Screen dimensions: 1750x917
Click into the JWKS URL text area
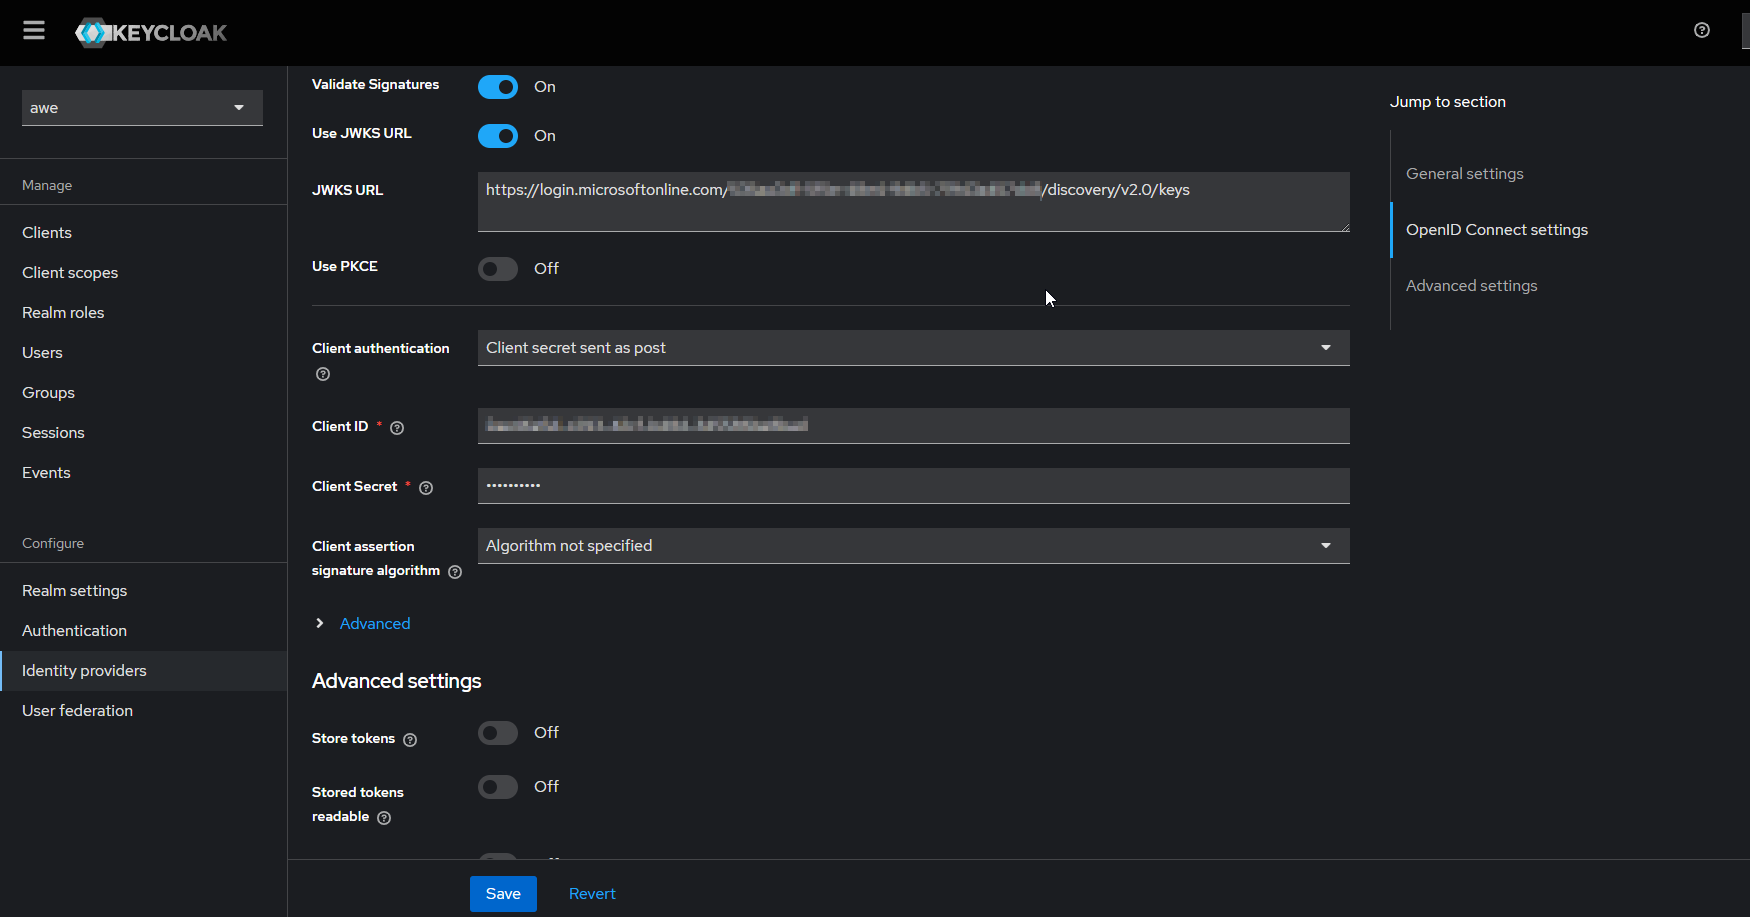coord(914,202)
